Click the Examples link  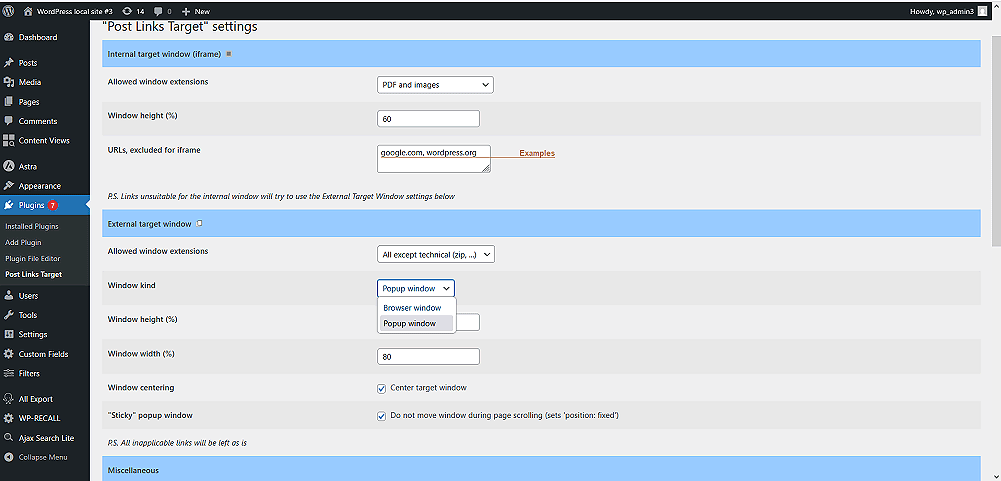537,153
